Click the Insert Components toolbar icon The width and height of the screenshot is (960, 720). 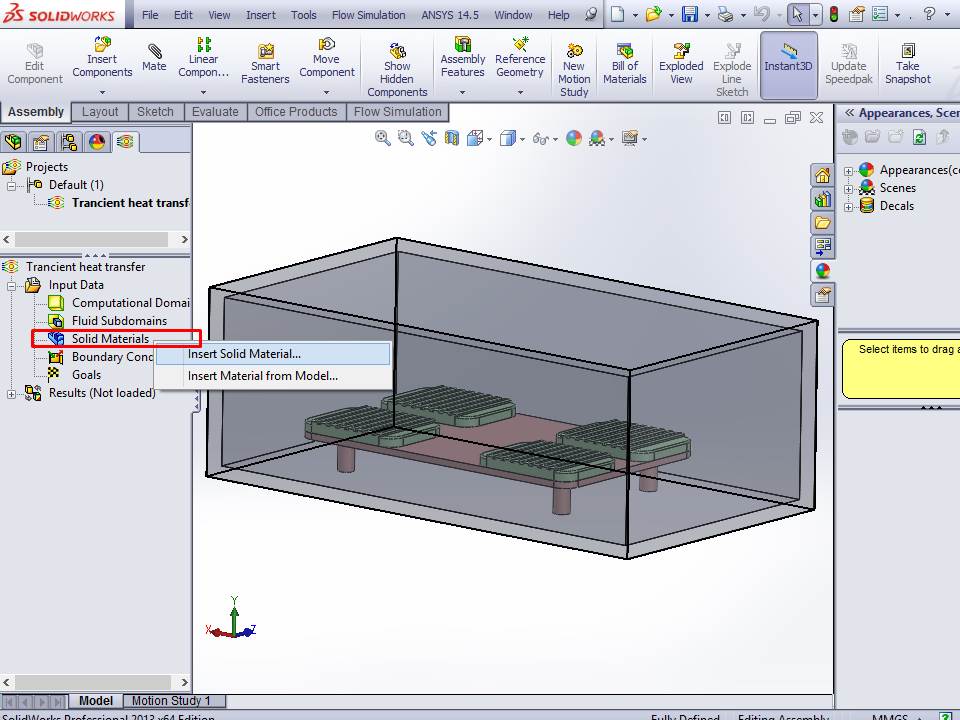point(102,46)
